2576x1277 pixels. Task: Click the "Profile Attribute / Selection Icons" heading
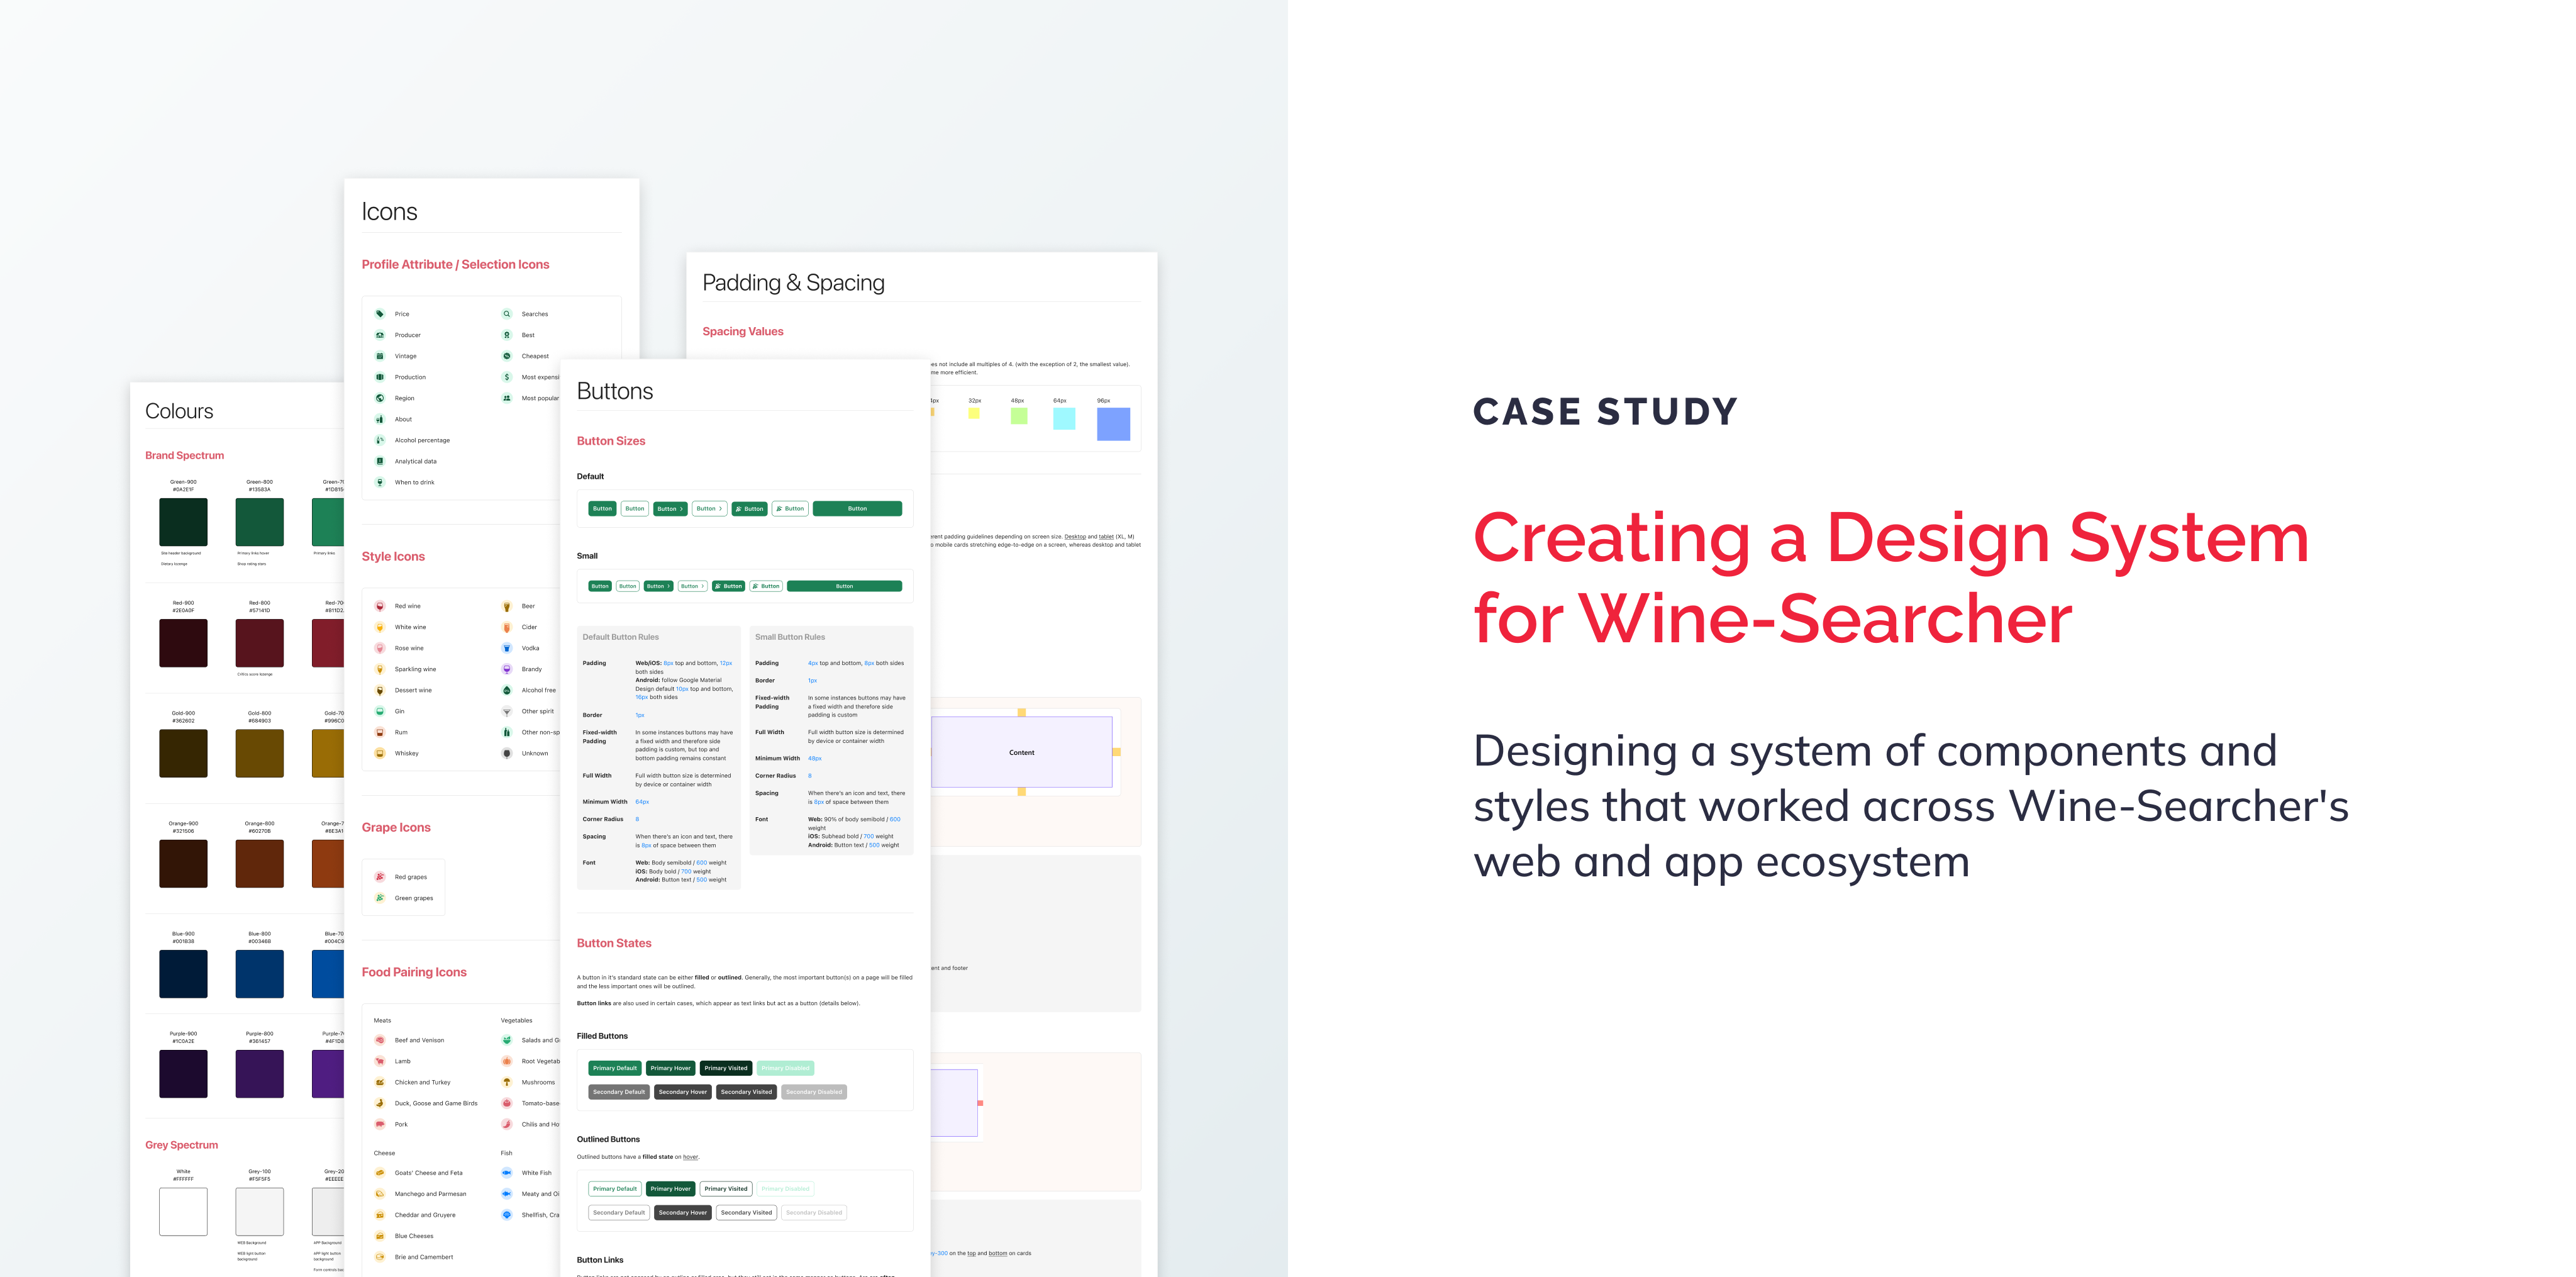coord(455,264)
